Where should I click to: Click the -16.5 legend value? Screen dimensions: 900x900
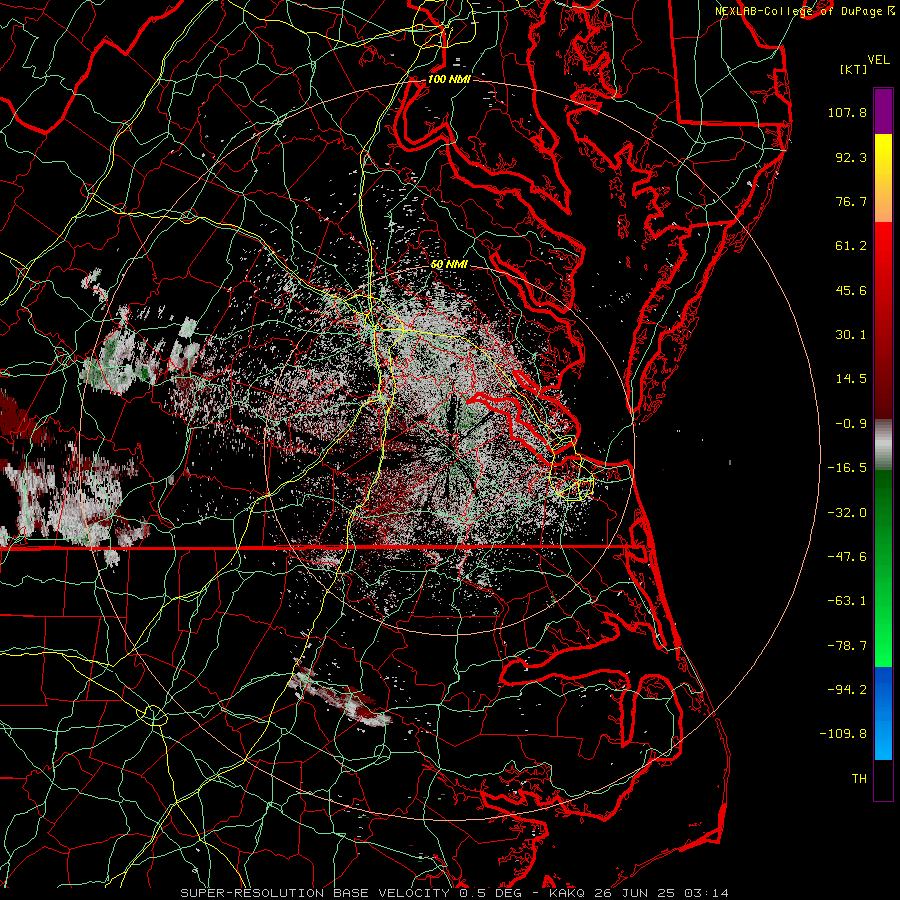[847, 468]
